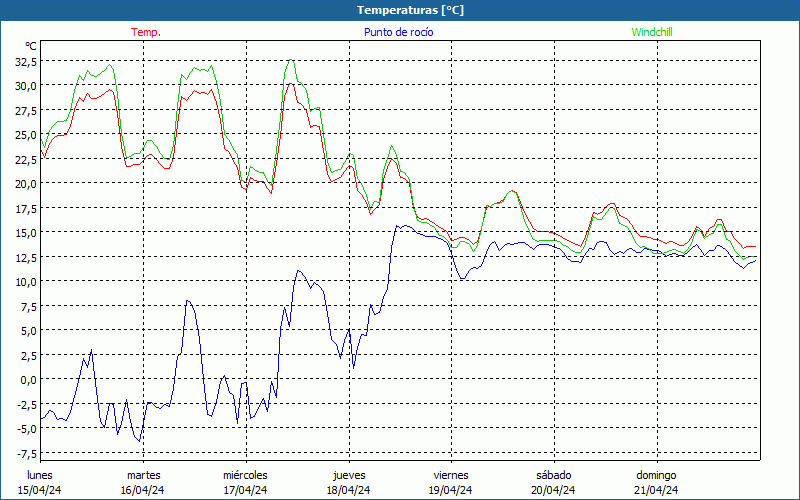Click the 12,5 y-axis value
The image size is (800, 500).
coord(26,257)
